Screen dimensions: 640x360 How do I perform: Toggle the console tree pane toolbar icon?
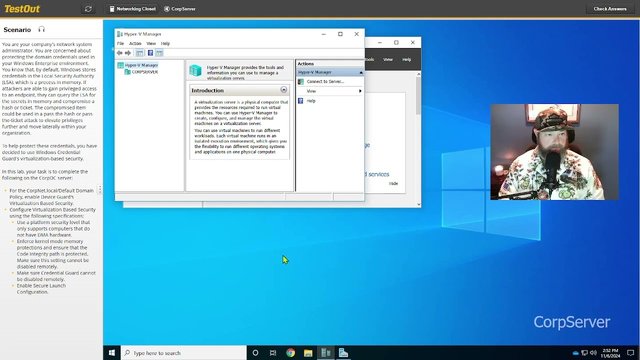(140, 53)
